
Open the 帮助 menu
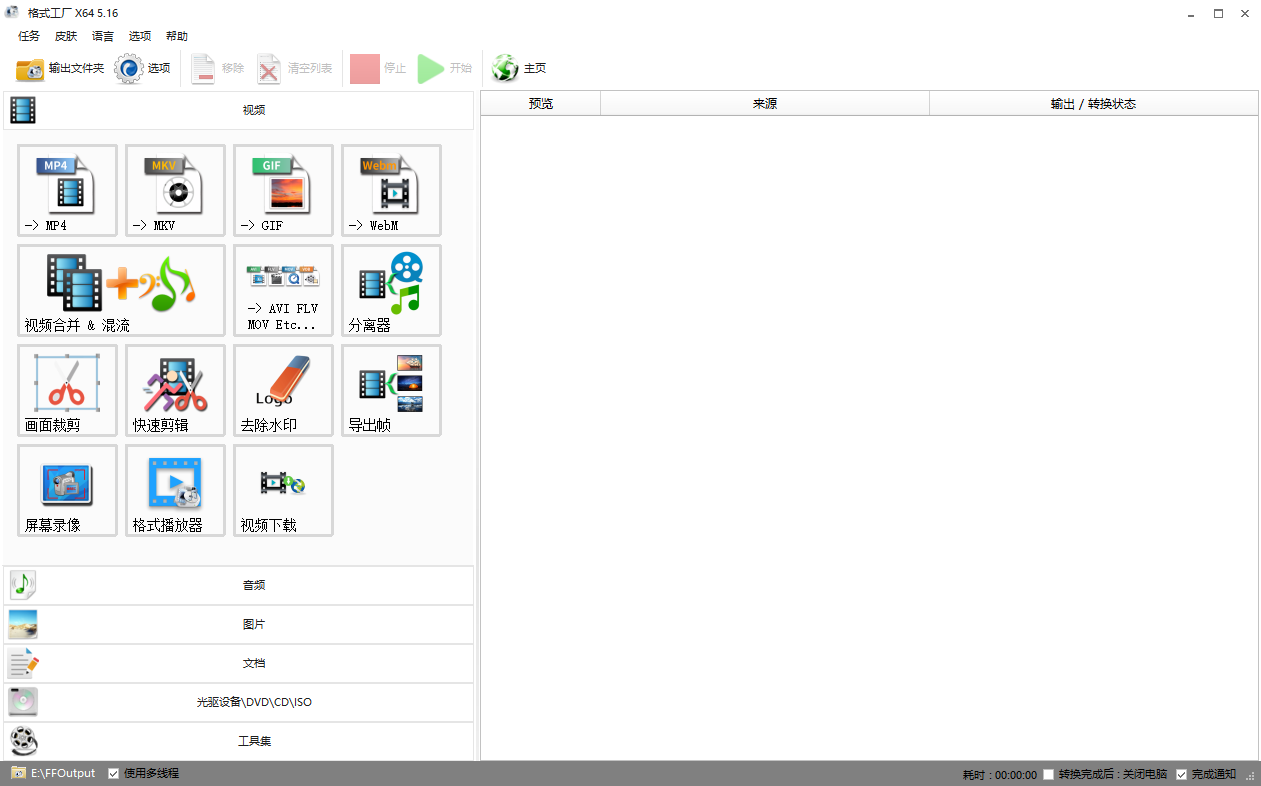(x=177, y=36)
